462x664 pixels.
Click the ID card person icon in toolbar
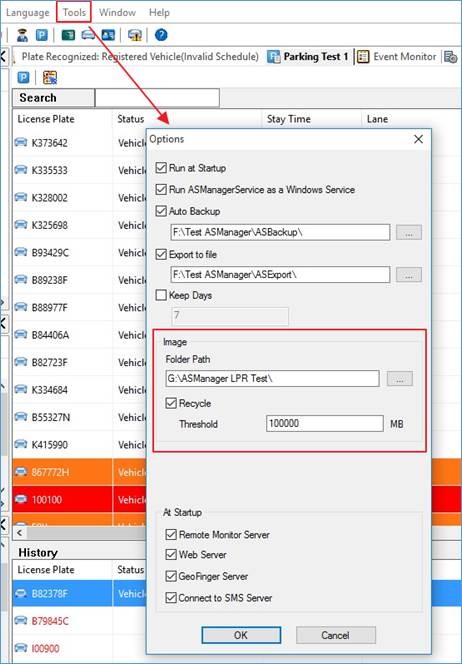point(108,35)
